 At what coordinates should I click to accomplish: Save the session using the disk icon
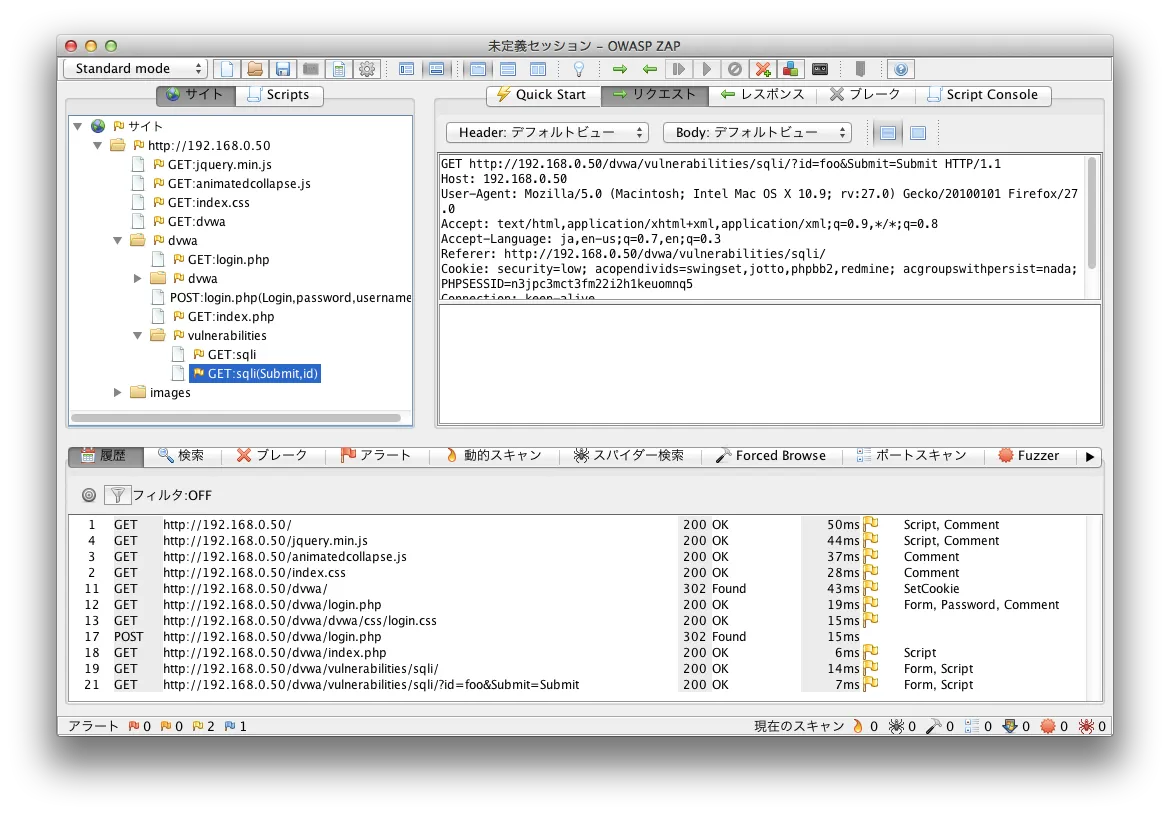point(283,68)
